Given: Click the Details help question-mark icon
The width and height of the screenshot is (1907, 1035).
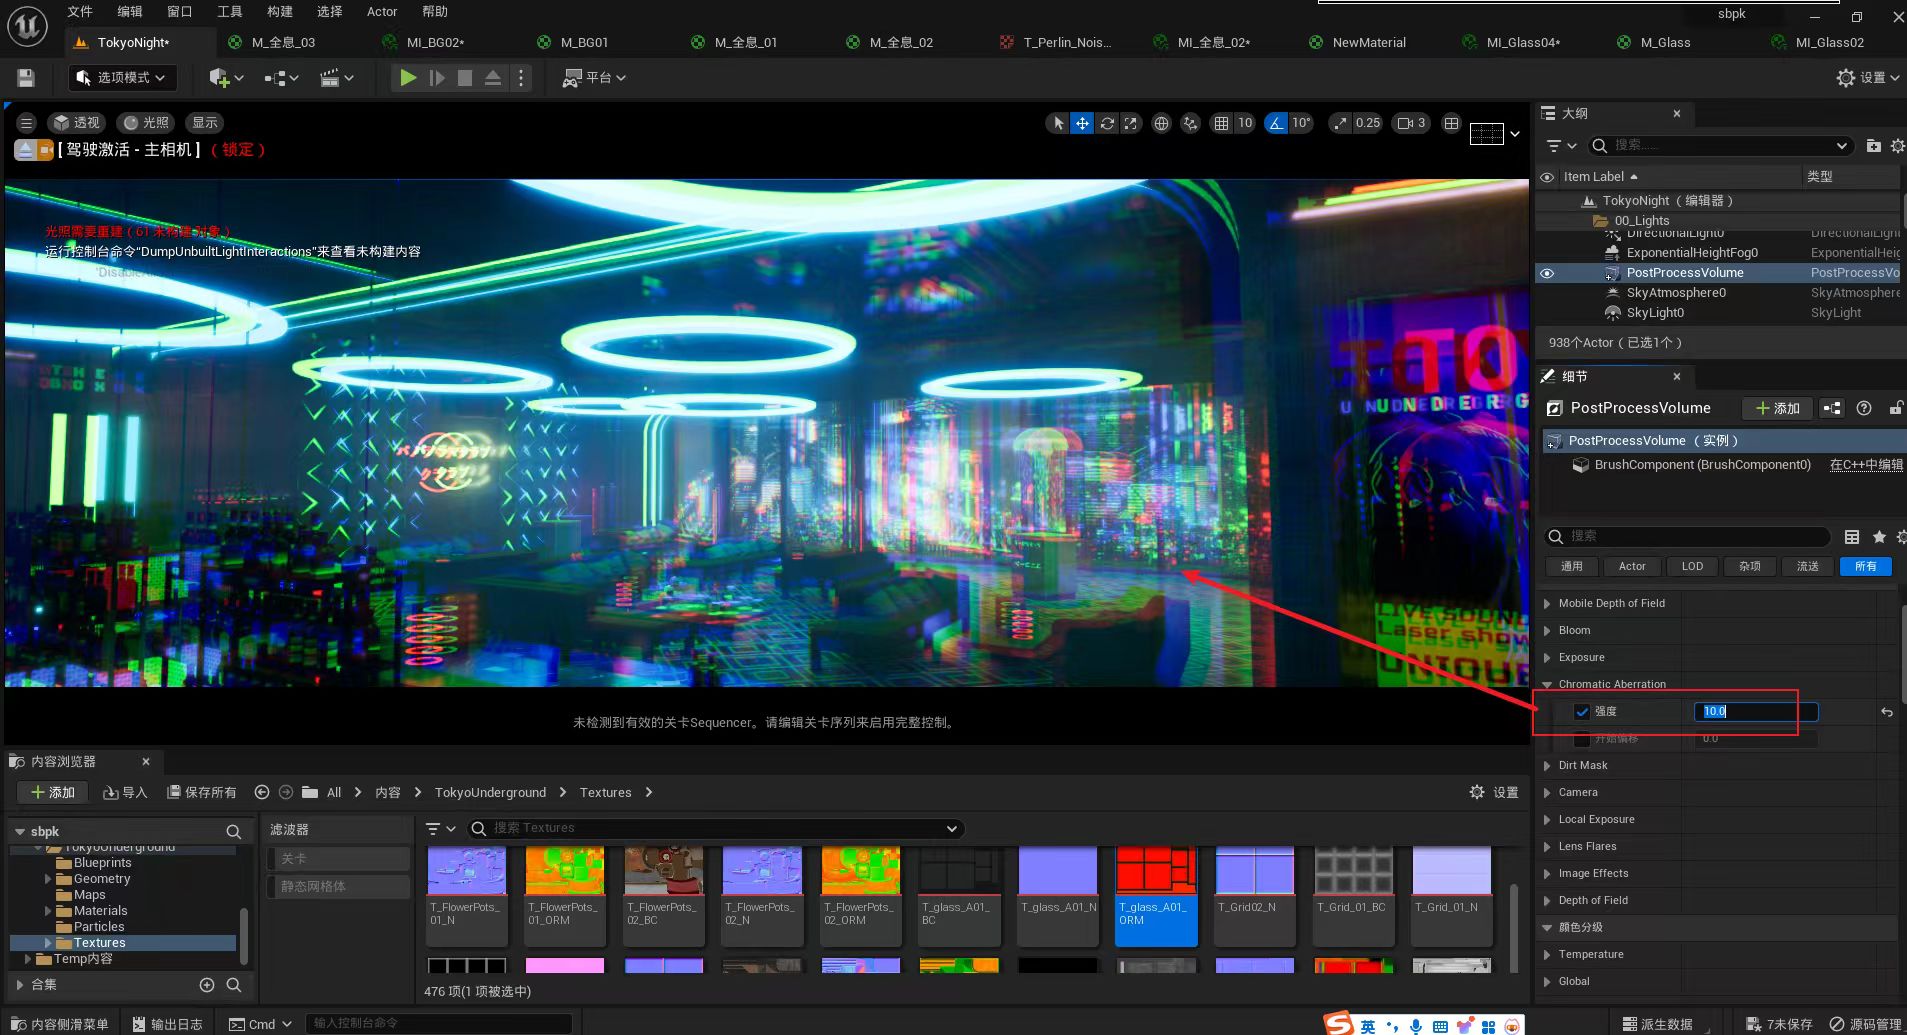Looking at the screenshot, I should 1864,408.
